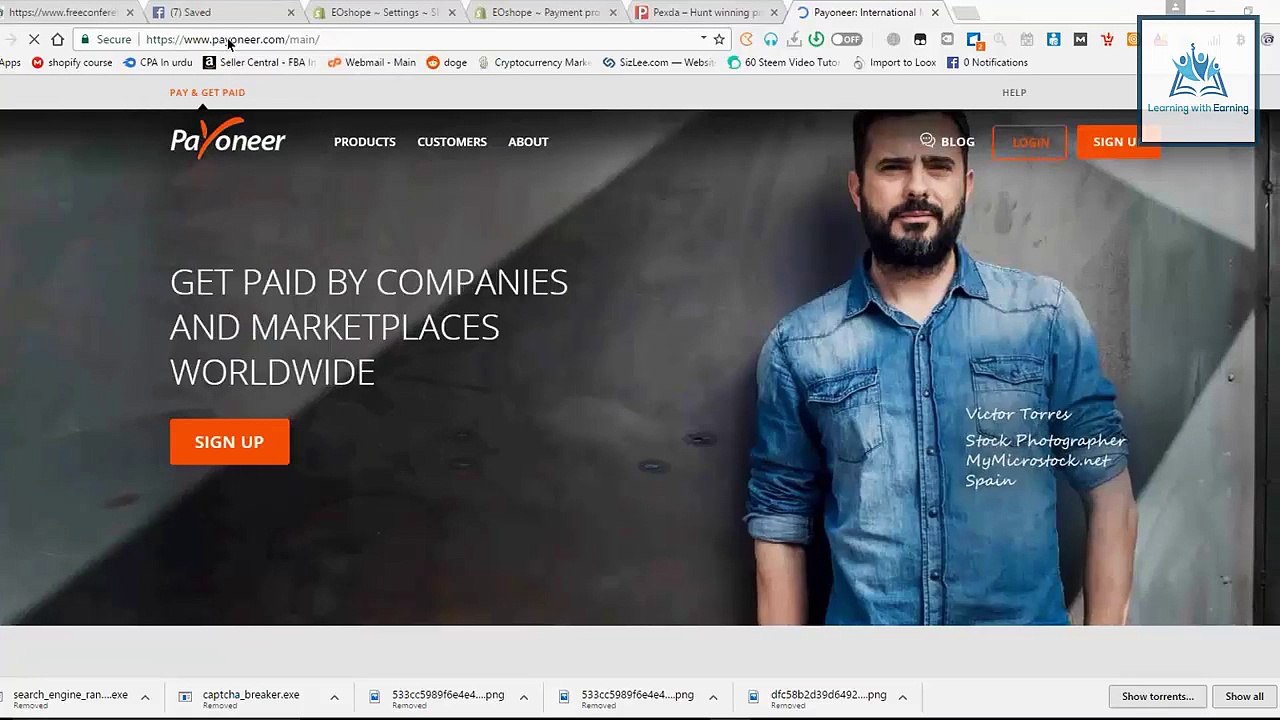The width and height of the screenshot is (1280, 720).
Task: Click the PAY & GET PAID link
Action: pos(207,93)
